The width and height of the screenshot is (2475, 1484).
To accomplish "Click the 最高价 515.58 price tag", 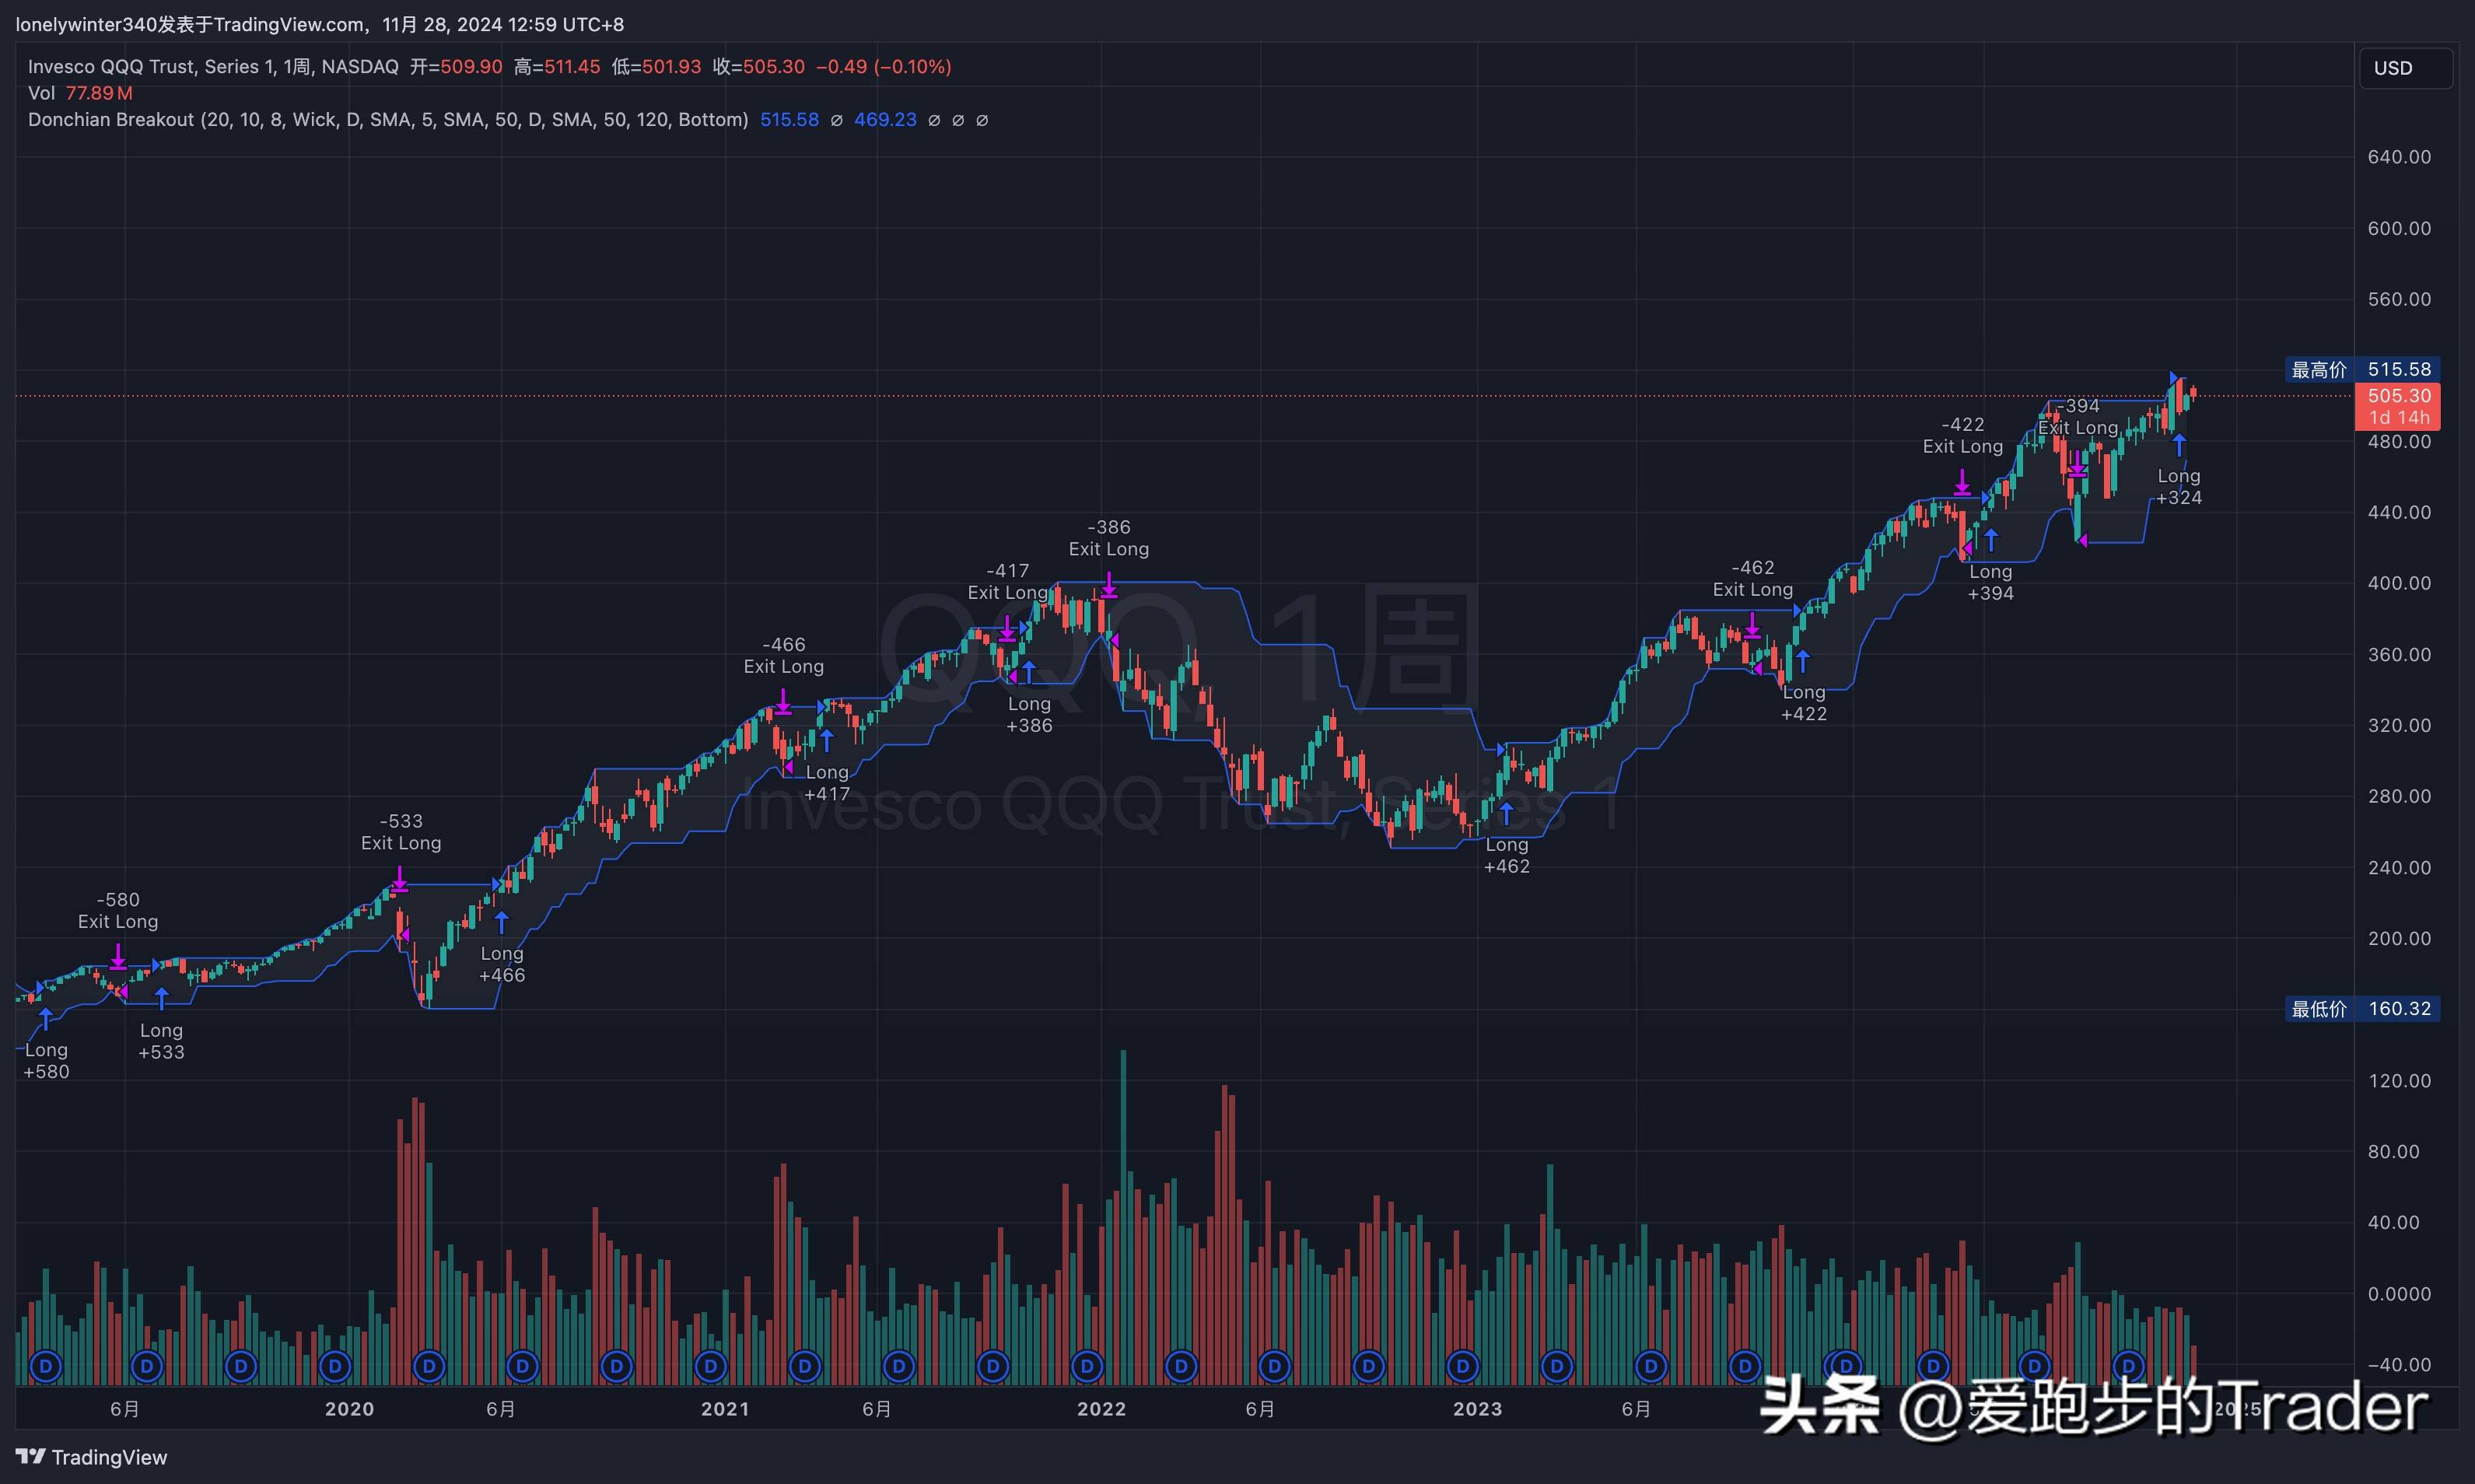I will (2363, 370).
